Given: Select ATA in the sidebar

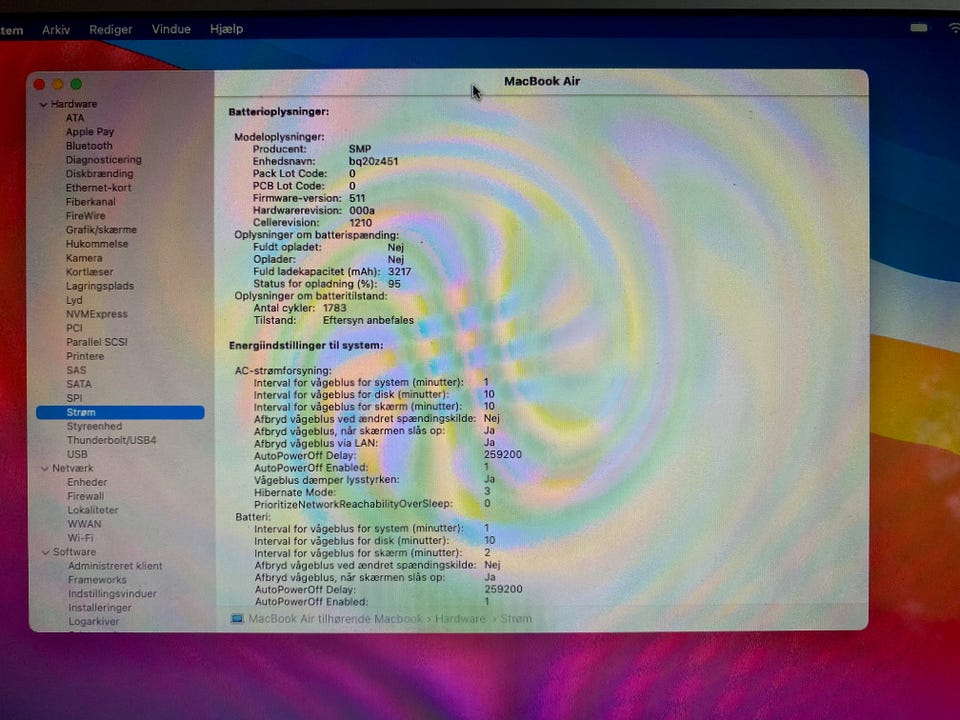Looking at the screenshot, I should click(75, 118).
